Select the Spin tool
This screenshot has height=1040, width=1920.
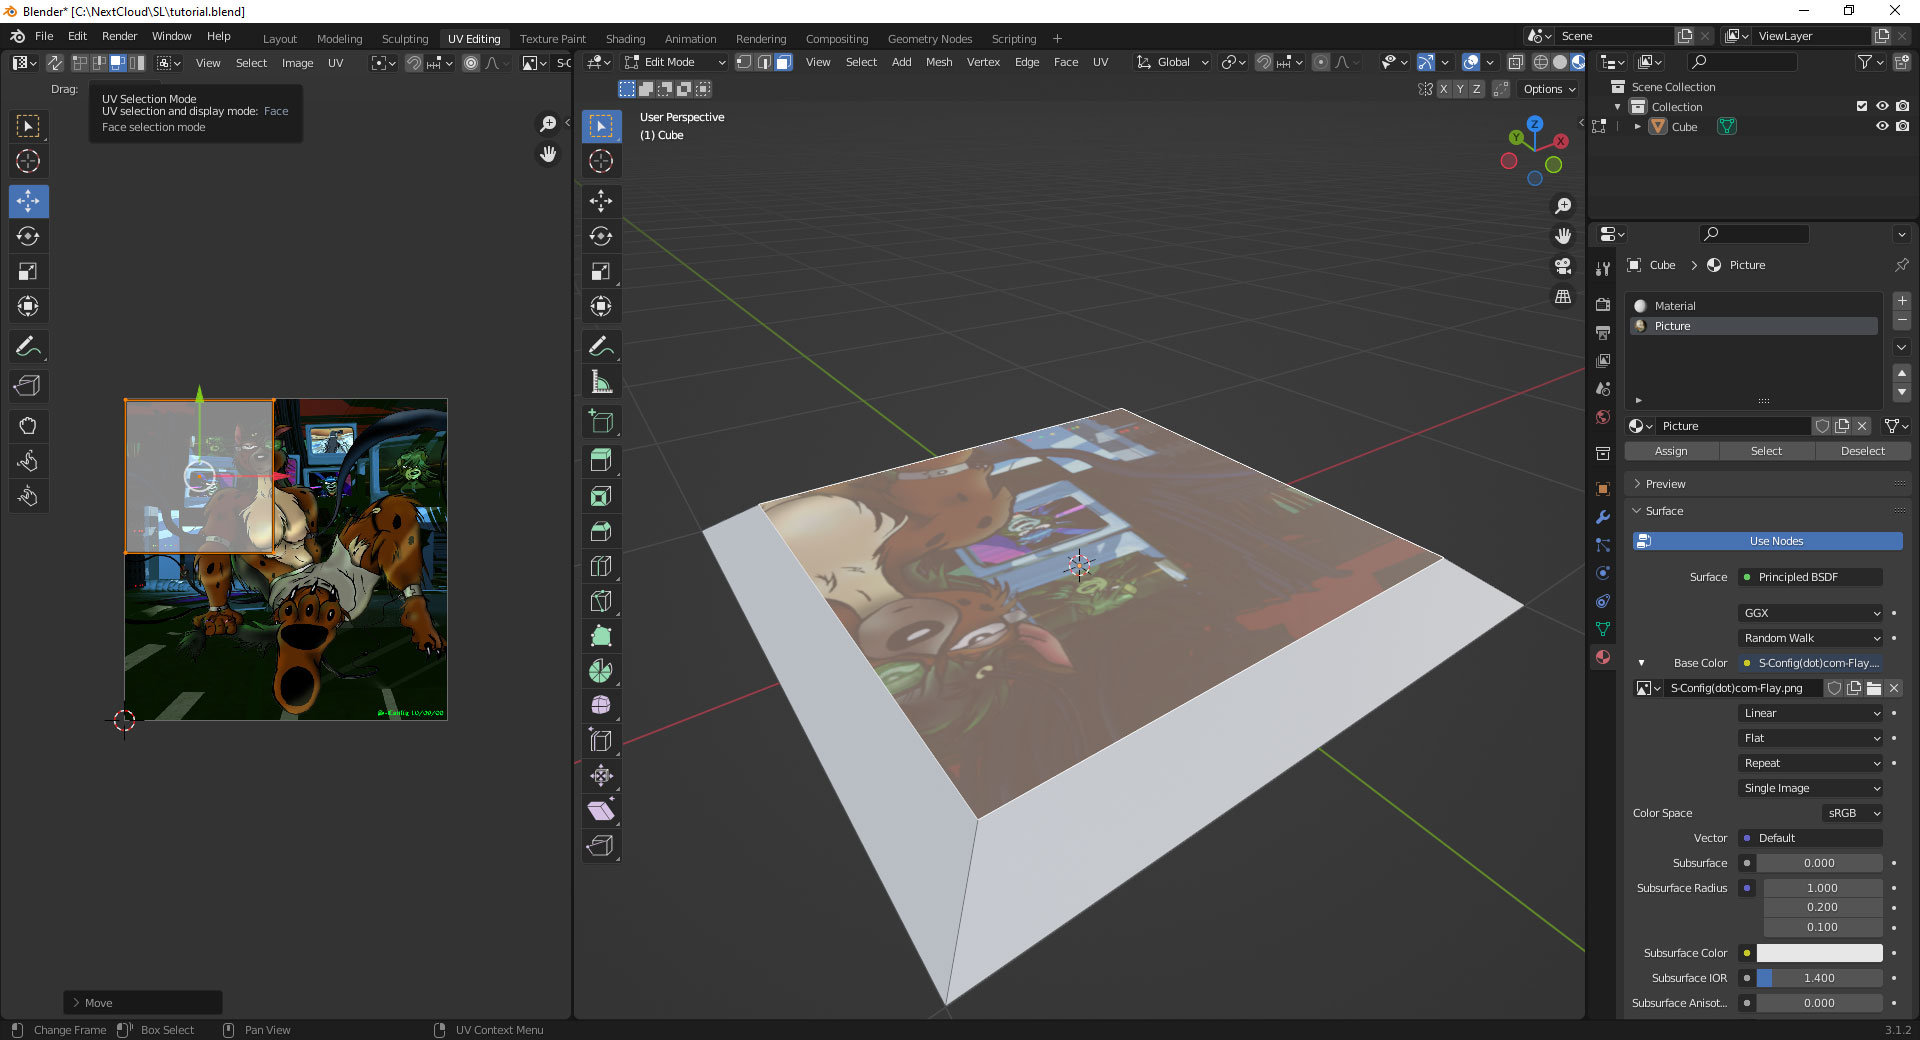pos(601,671)
